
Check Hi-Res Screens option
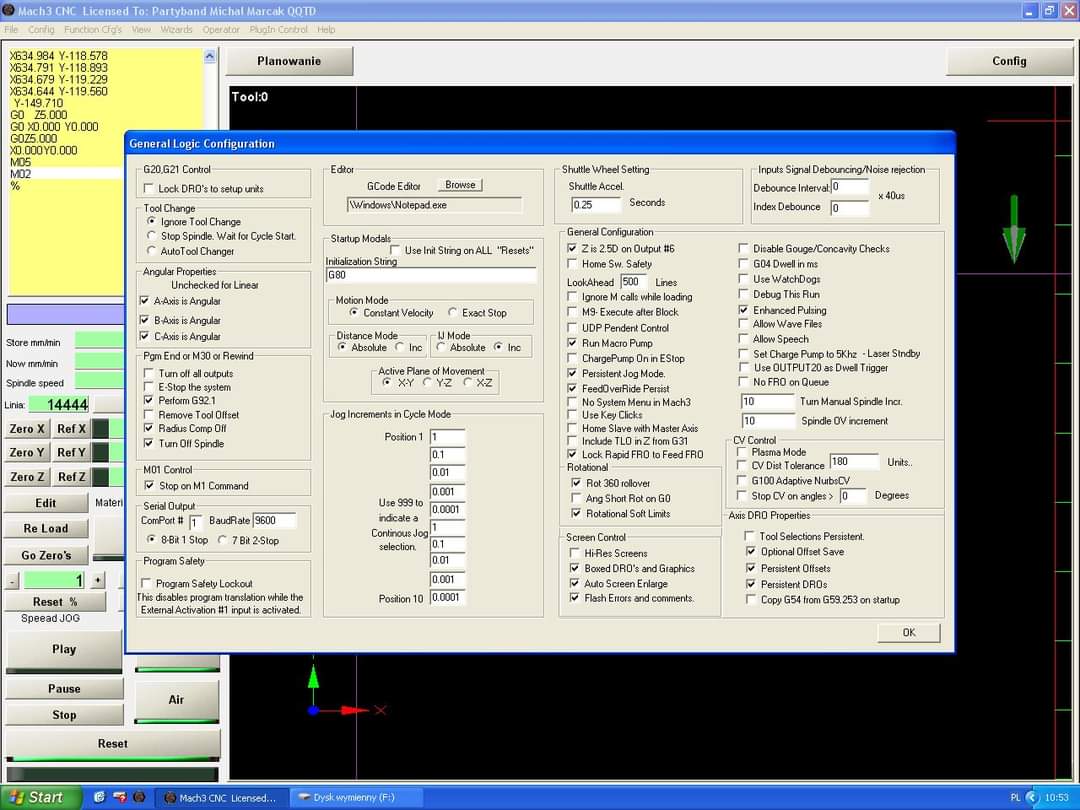pos(574,553)
